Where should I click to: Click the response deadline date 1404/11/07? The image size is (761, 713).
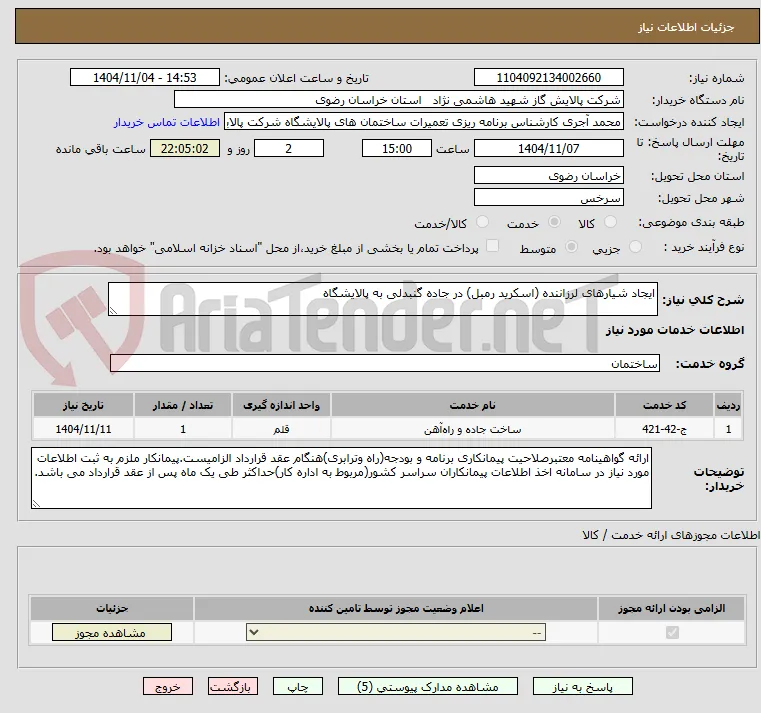click(548, 149)
